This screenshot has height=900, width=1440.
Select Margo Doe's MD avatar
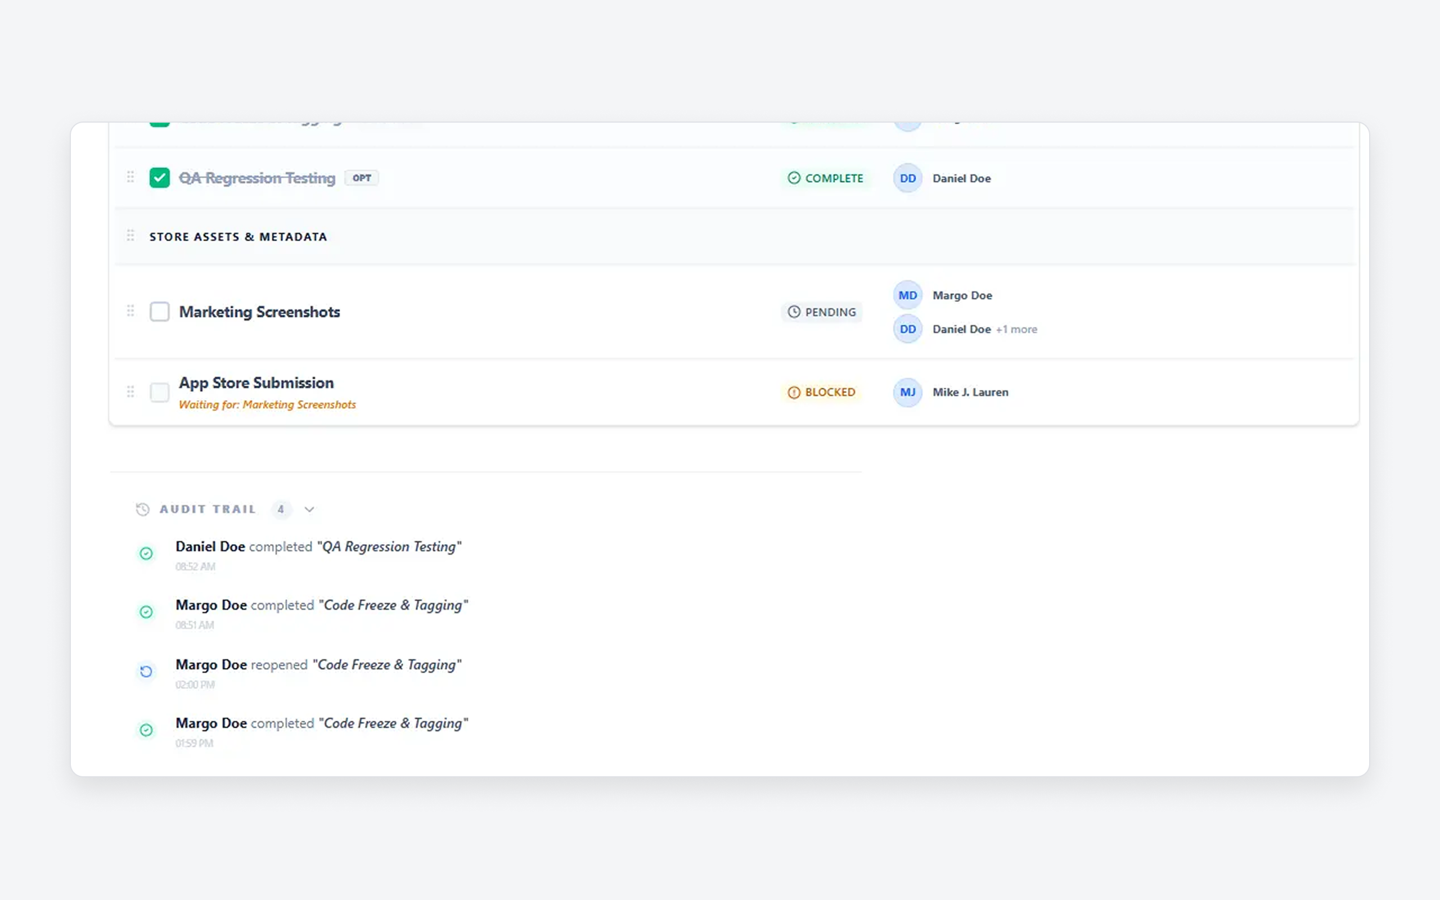[907, 295]
